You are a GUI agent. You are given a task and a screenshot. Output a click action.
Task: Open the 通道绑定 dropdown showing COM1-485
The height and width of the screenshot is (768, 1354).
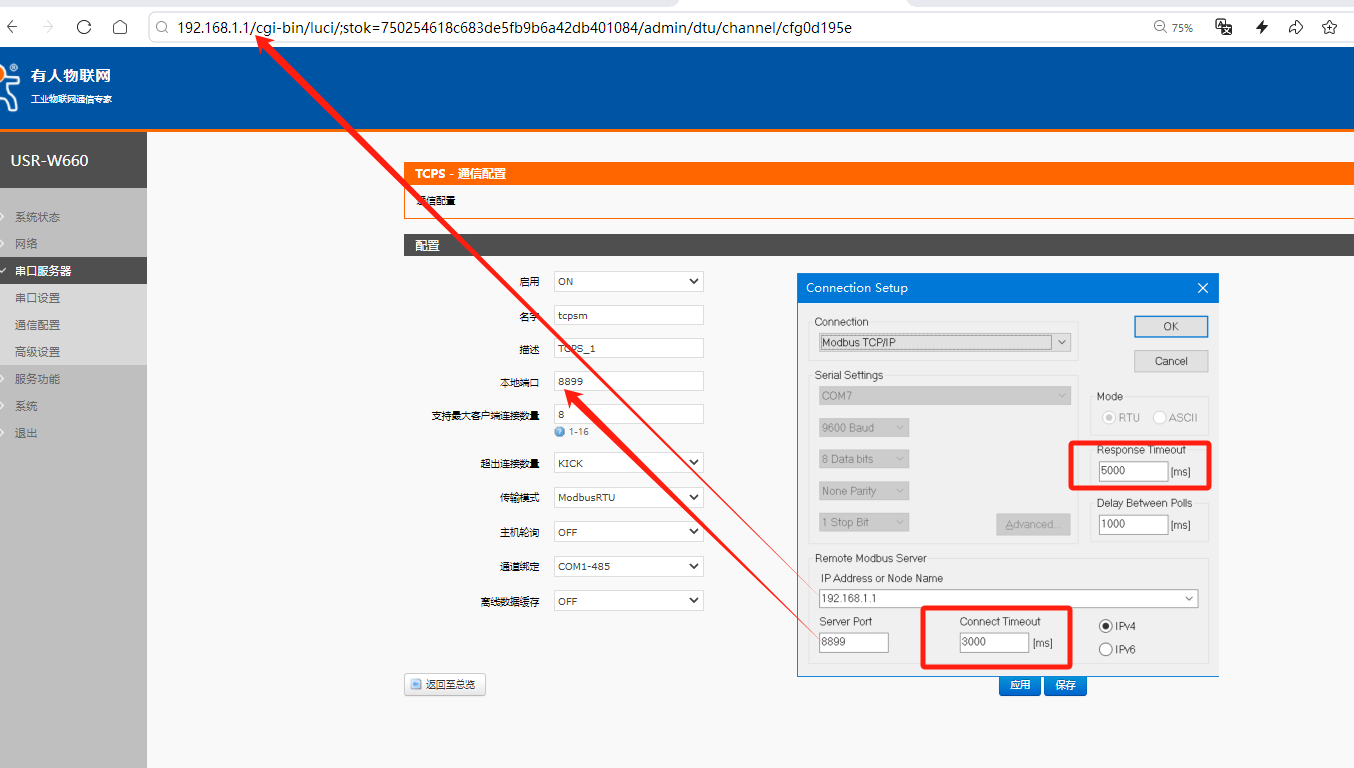tap(629, 566)
